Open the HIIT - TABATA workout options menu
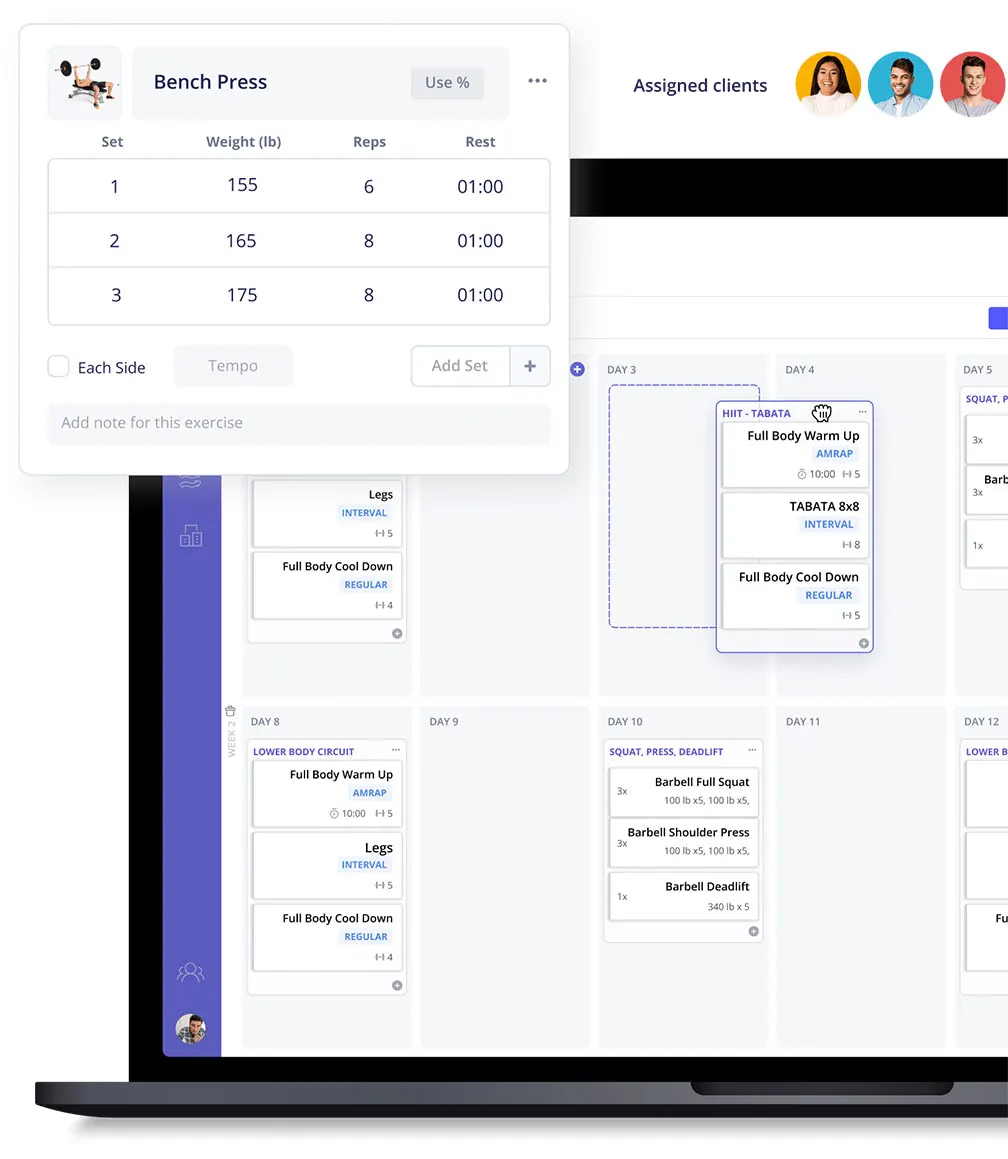Image resolution: width=1008 pixels, height=1159 pixels. (862, 412)
